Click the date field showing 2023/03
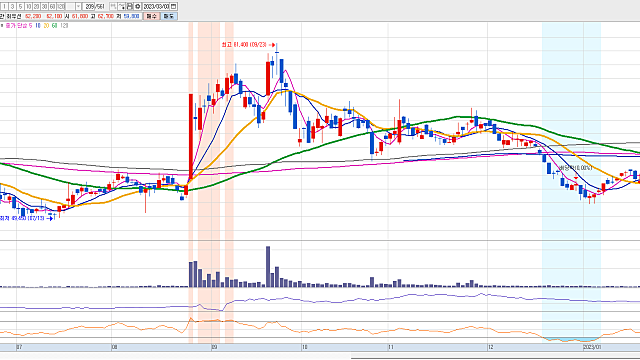The image size is (640, 360). coord(156,7)
